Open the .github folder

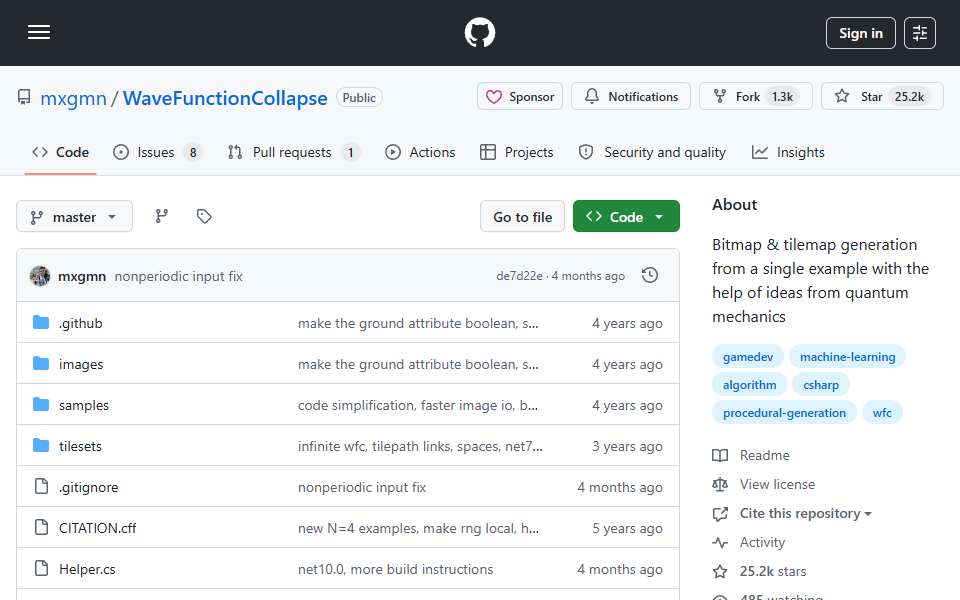[80, 323]
